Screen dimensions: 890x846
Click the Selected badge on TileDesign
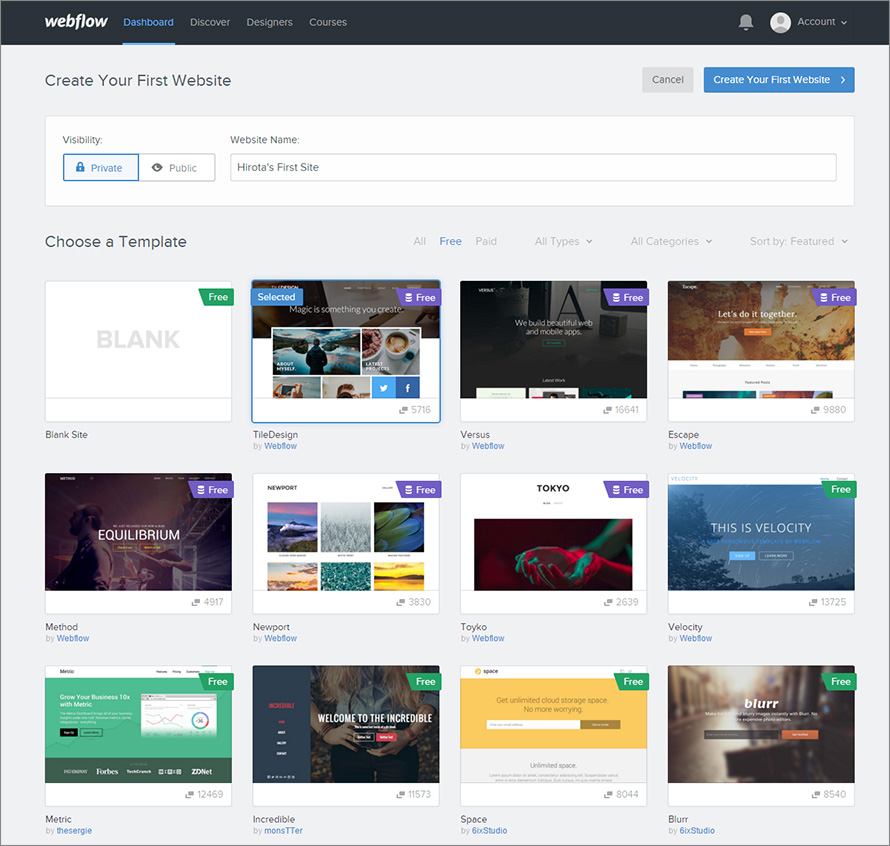[x=276, y=297]
